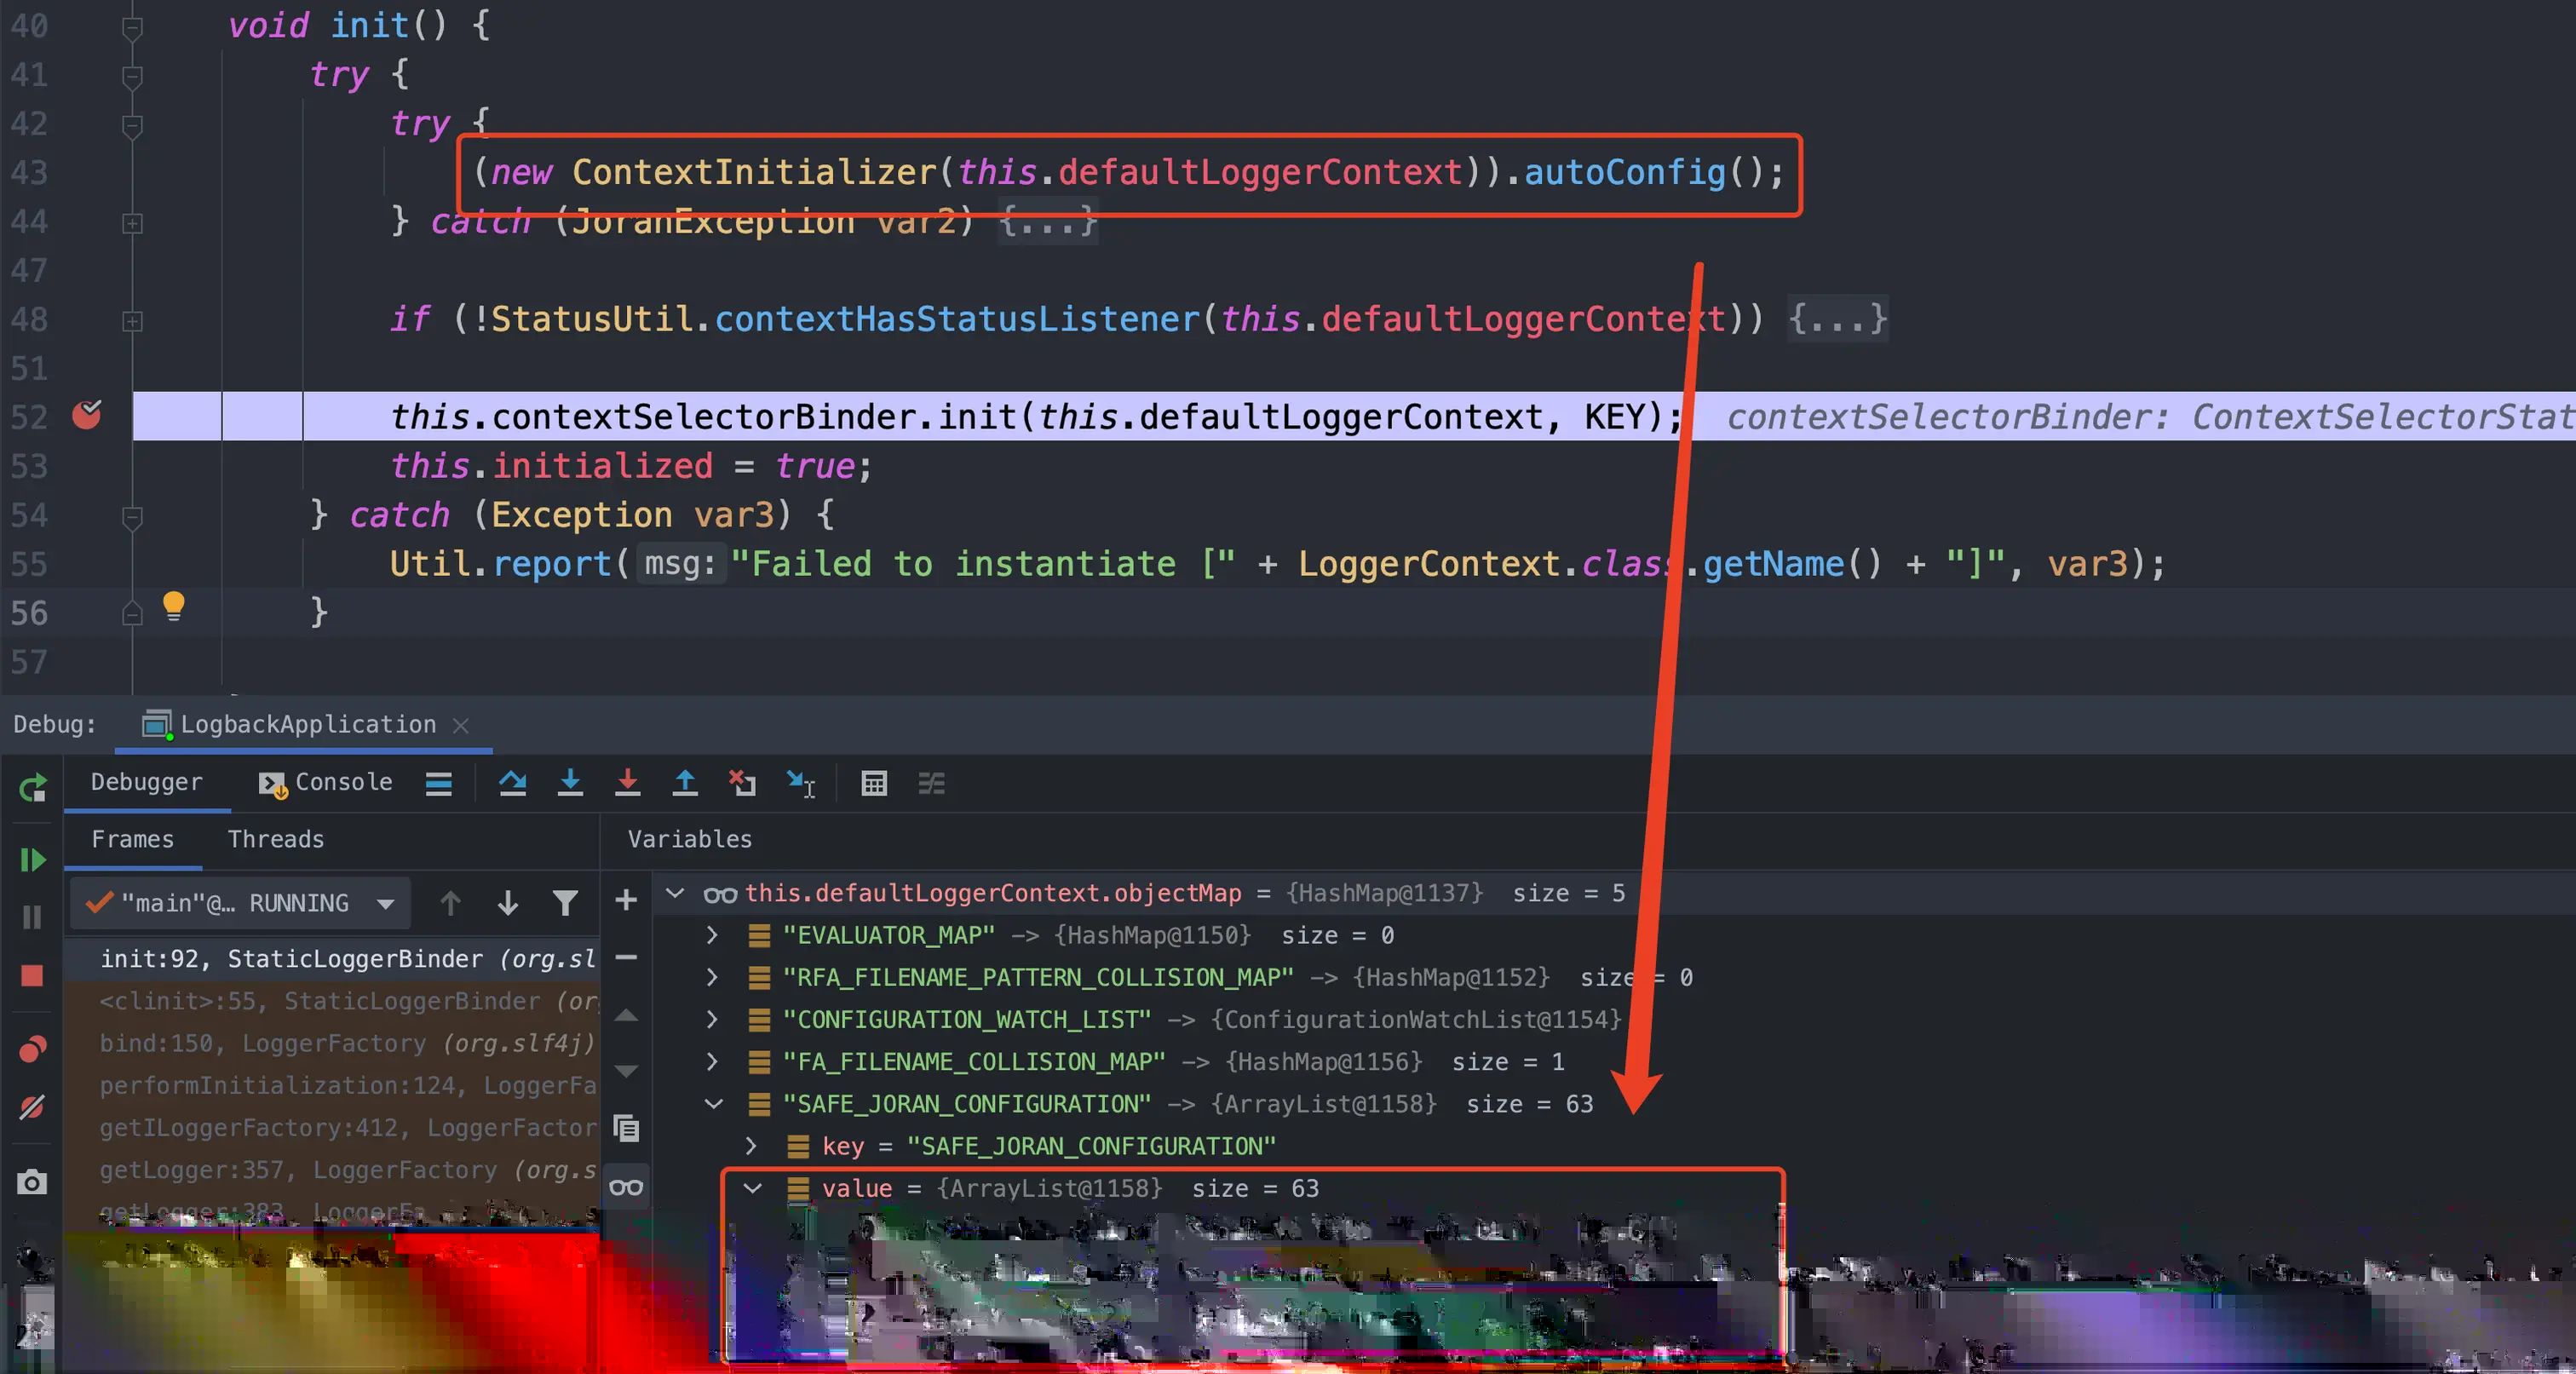The height and width of the screenshot is (1374, 2576).
Task: Click the previous frame up arrow
Action: pos(450,903)
